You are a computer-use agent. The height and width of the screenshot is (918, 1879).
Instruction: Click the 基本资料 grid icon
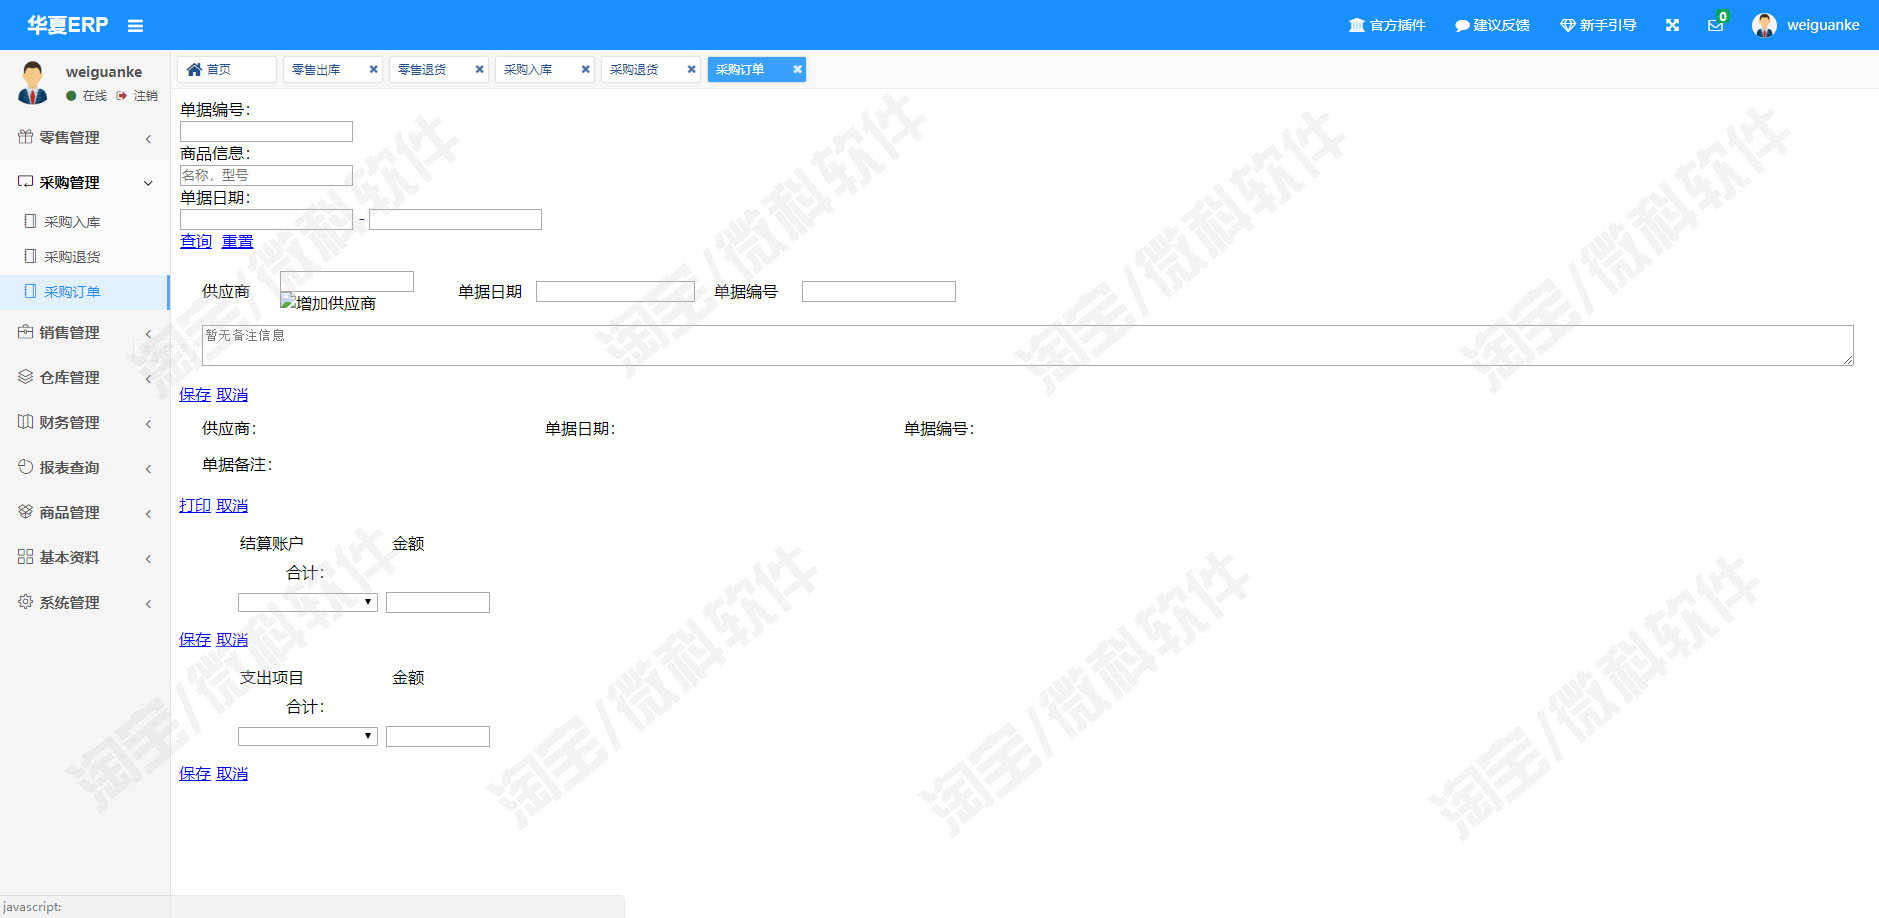coord(25,557)
